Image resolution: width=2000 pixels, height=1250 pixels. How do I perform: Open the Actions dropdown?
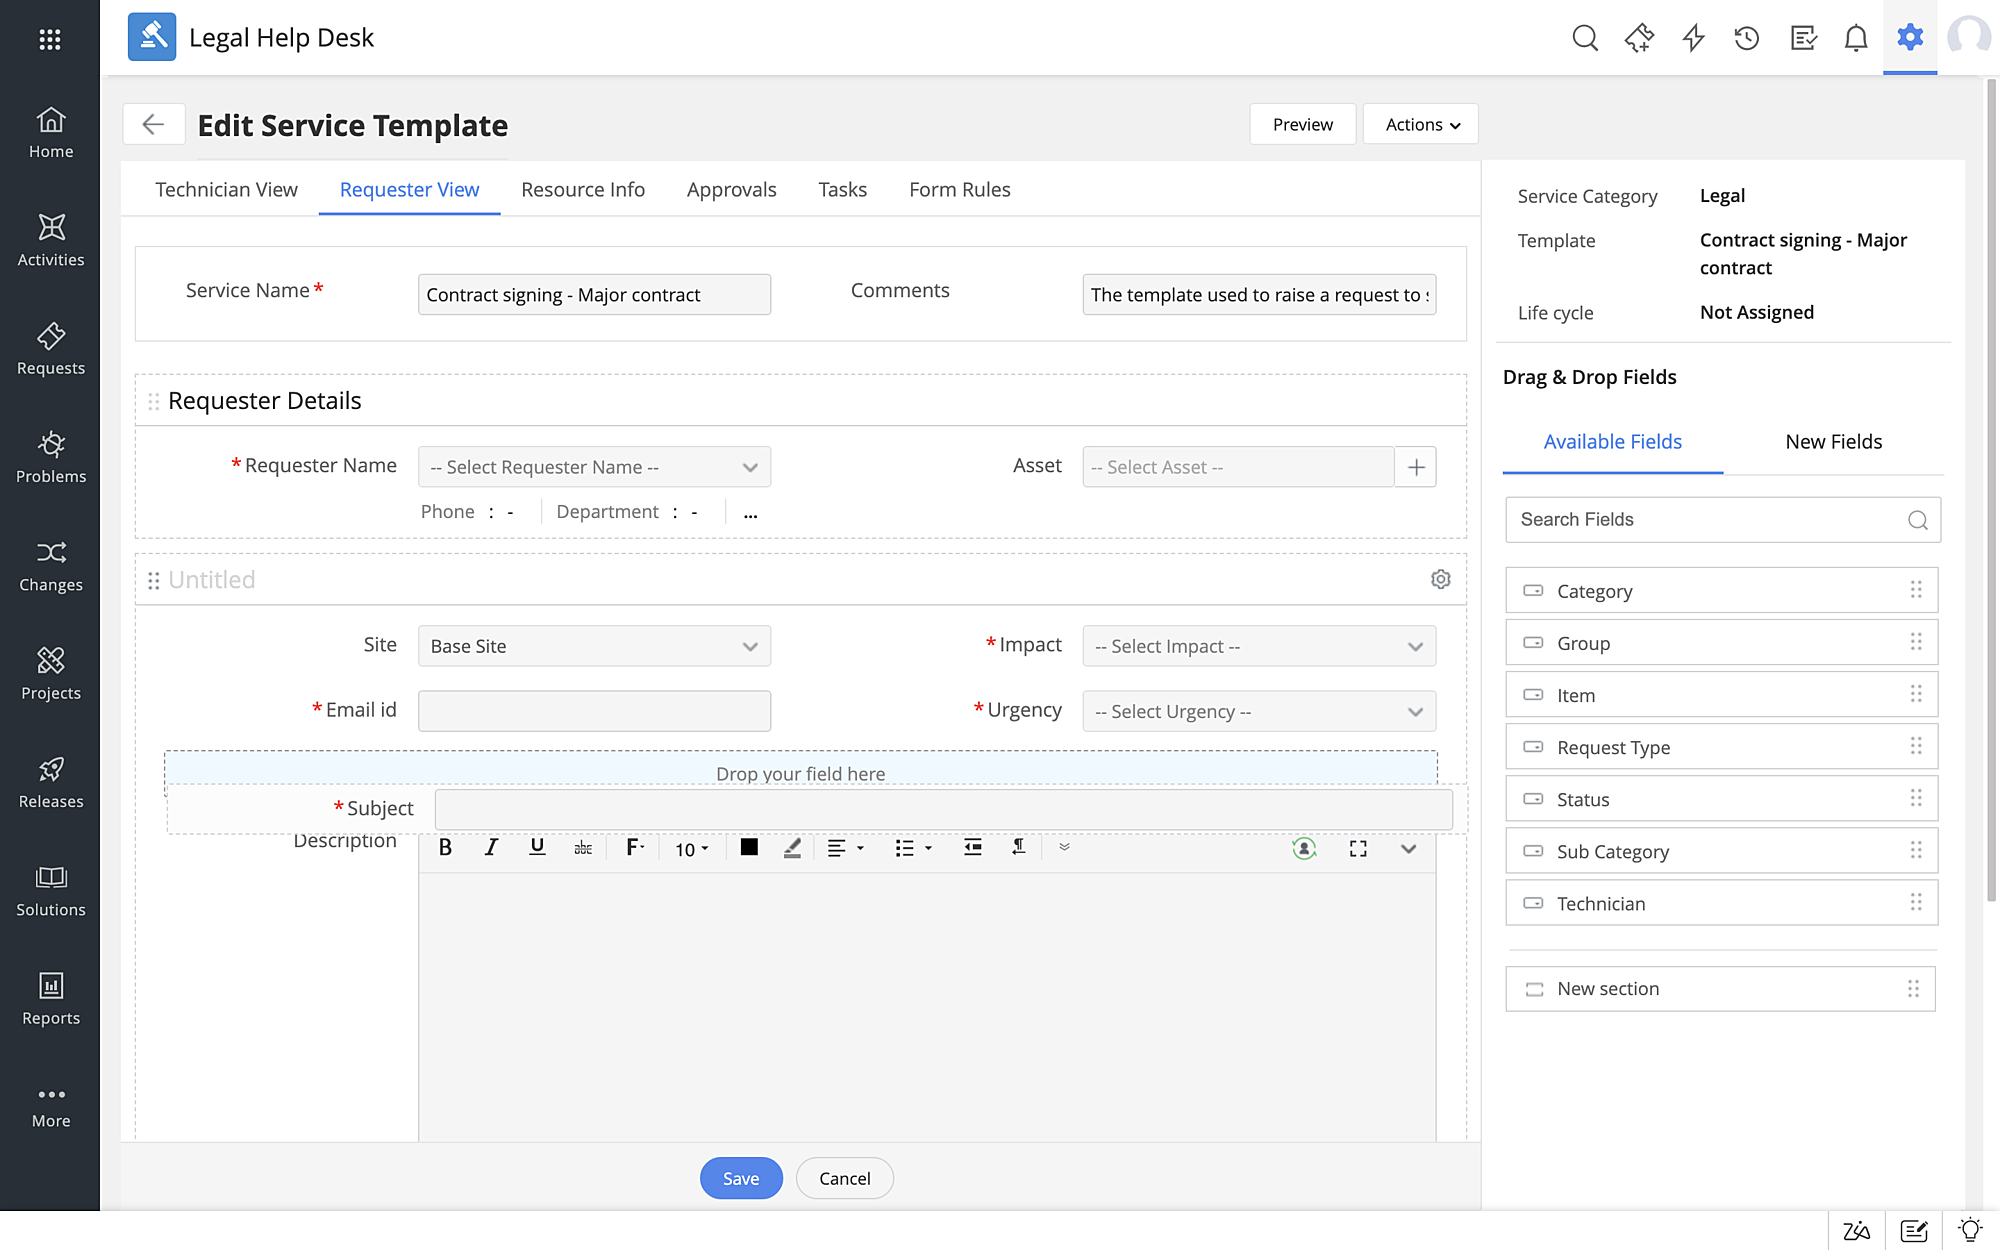pos(1420,124)
